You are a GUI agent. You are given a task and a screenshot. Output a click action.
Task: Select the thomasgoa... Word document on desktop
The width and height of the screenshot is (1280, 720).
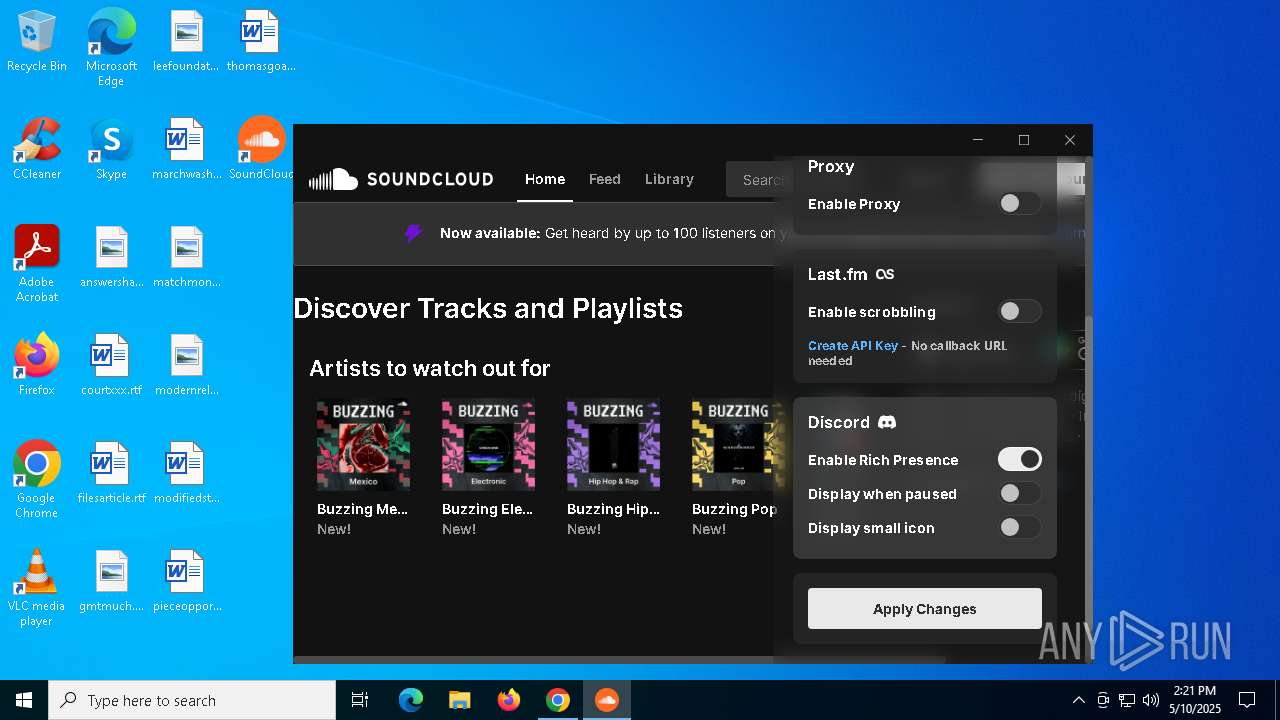pyautogui.click(x=261, y=42)
